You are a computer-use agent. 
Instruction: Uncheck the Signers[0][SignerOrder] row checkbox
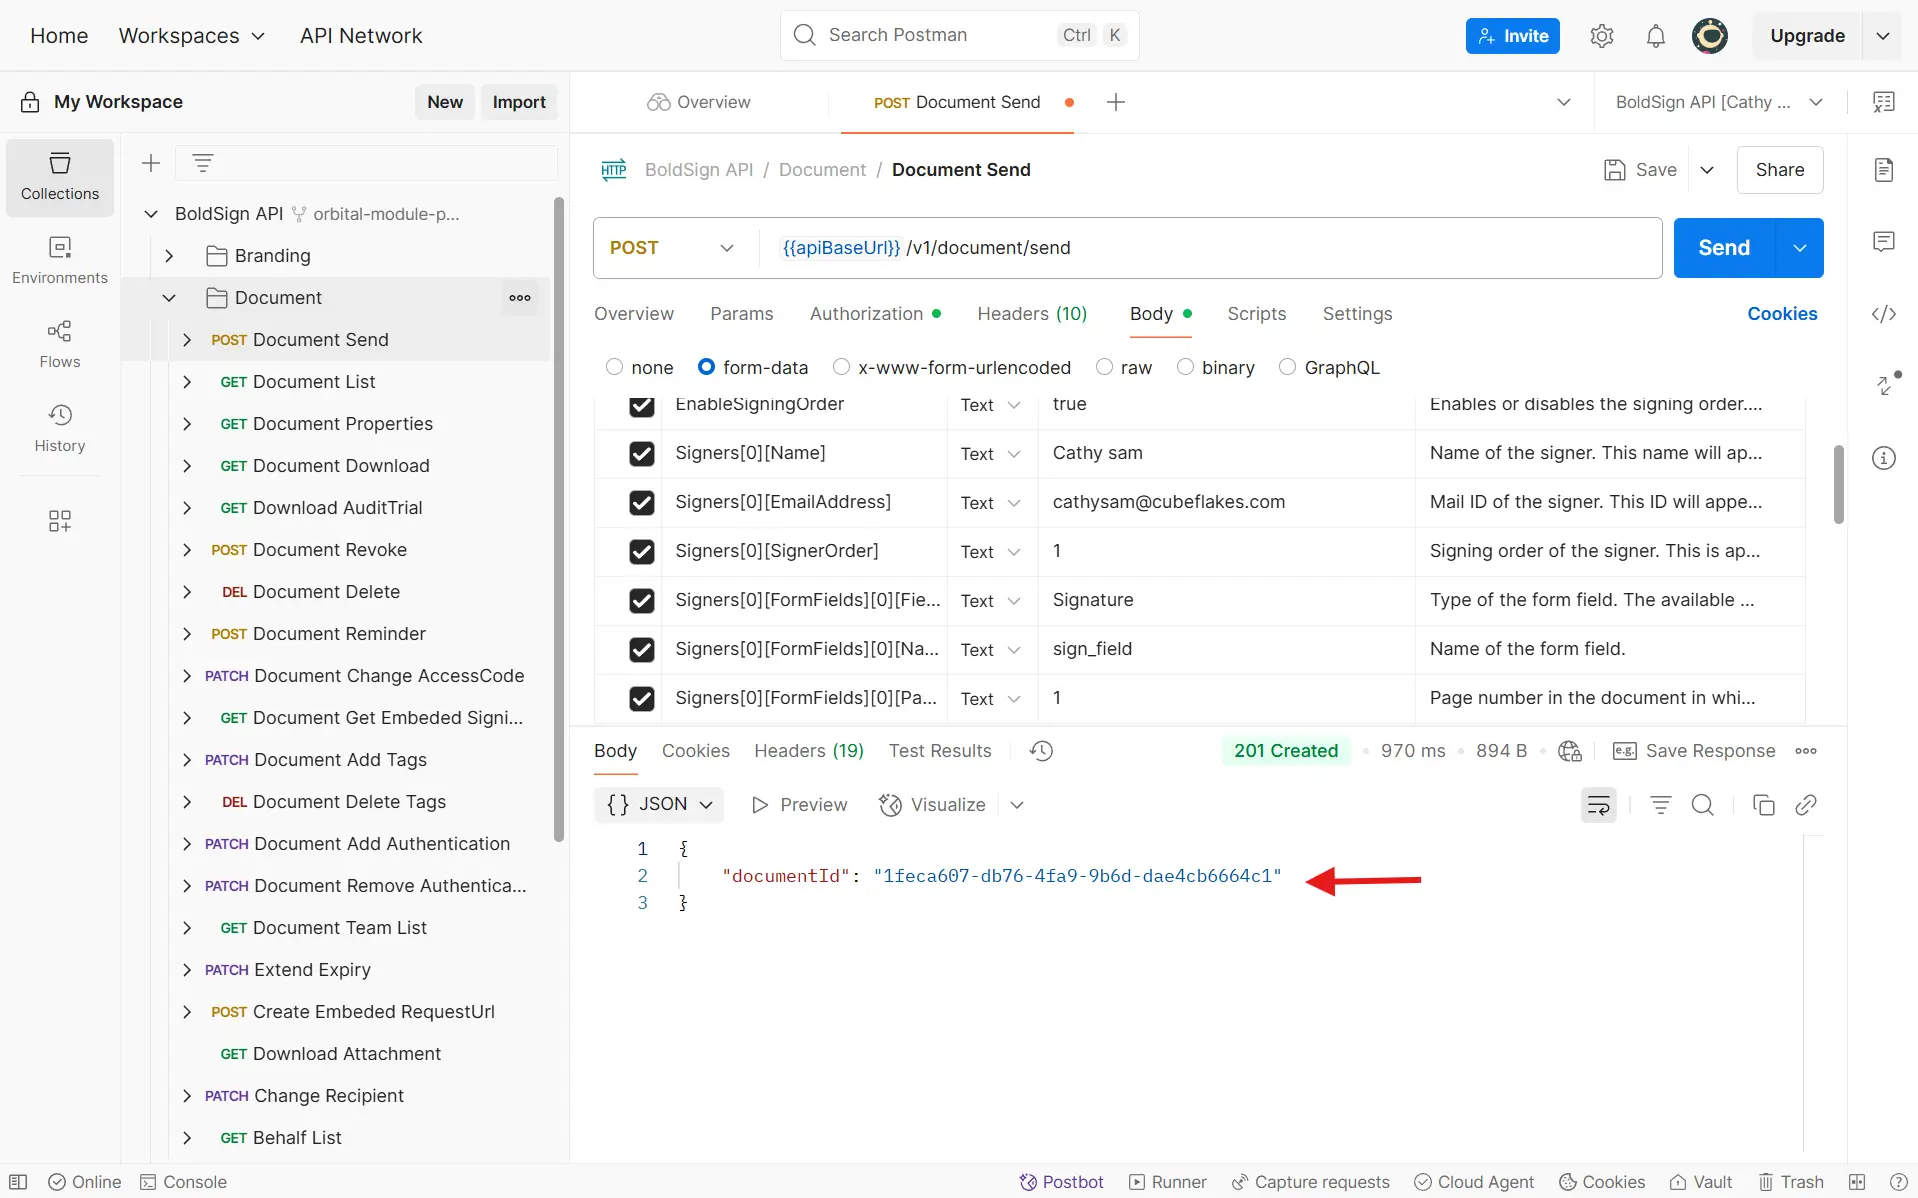(x=642, y=552)
